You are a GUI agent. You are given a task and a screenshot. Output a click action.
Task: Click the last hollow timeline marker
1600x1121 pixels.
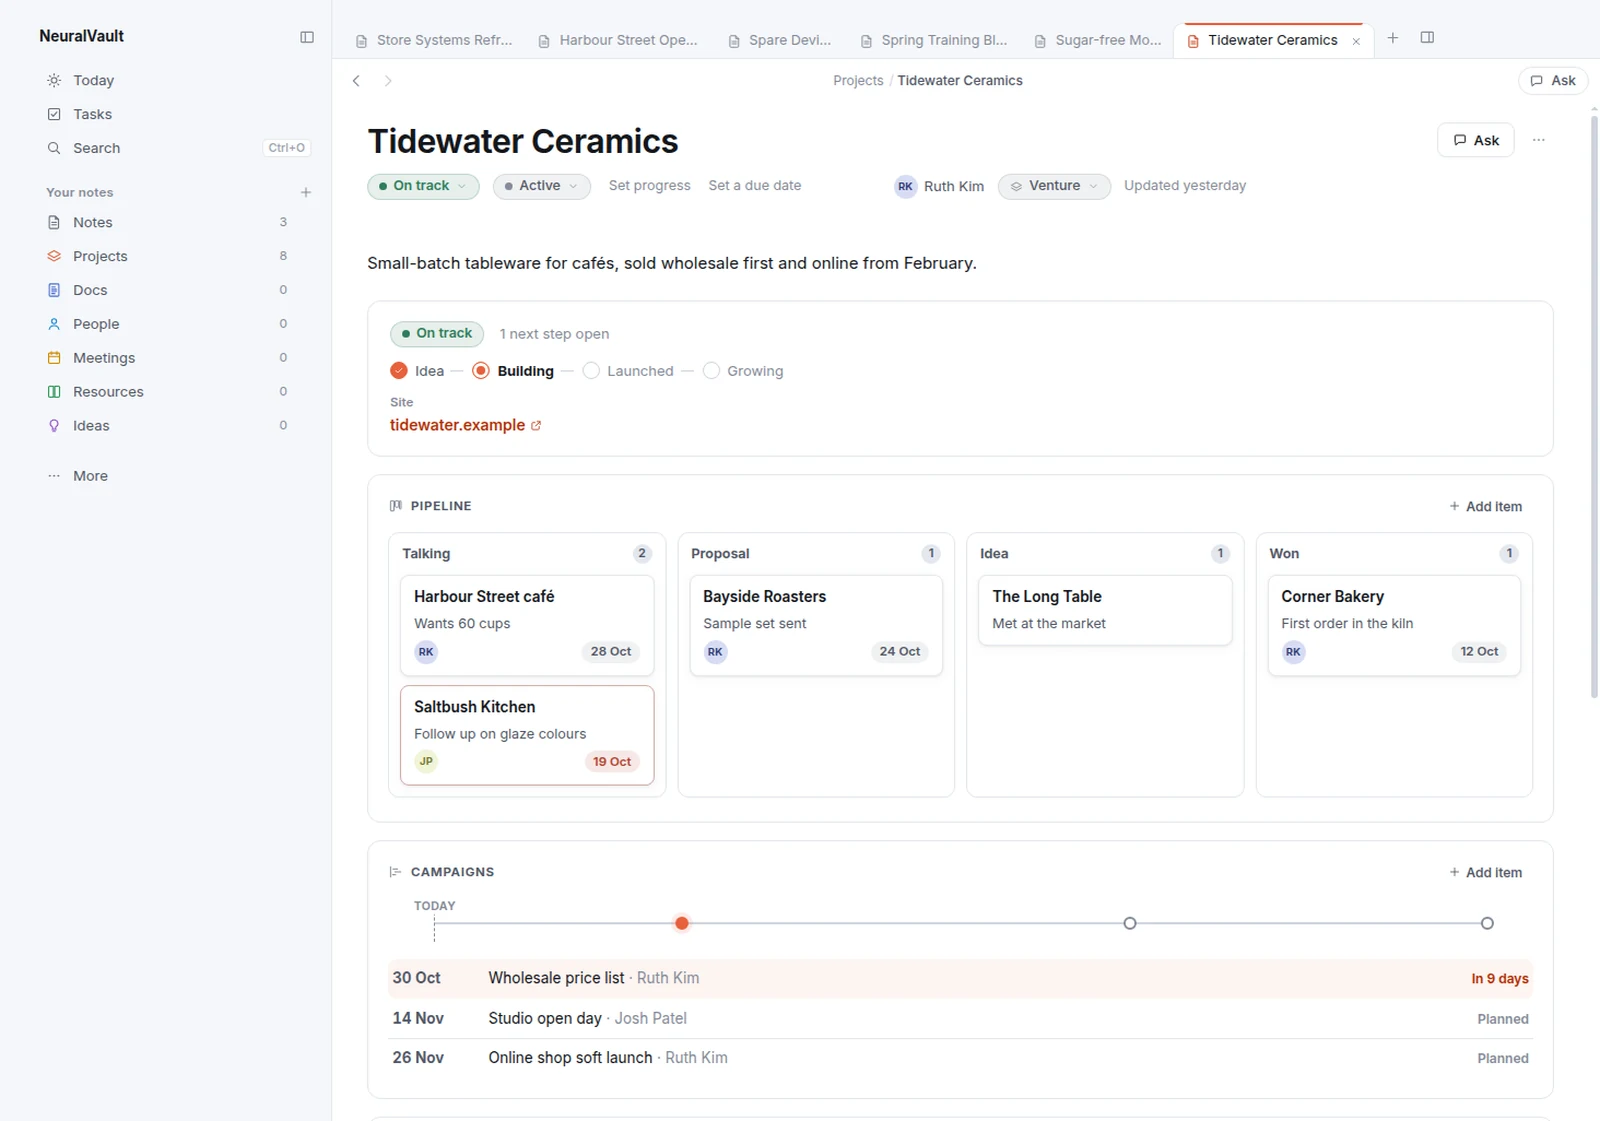click(x=1487, y=923)
